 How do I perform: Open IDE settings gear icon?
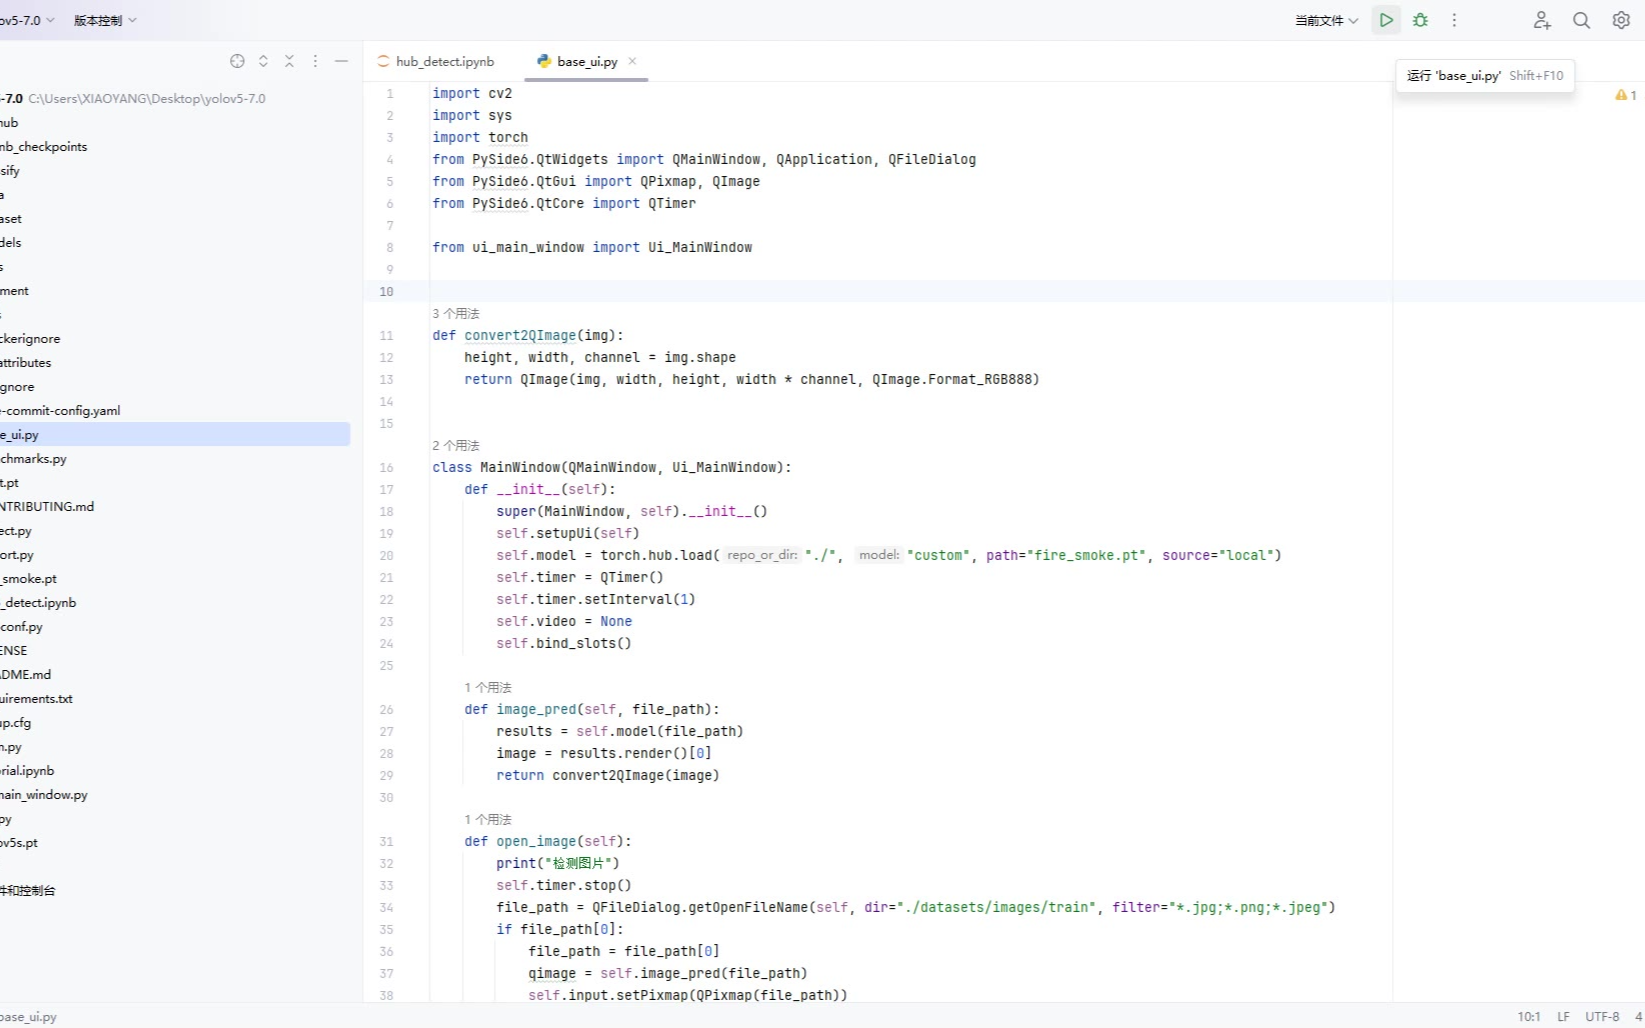pos(1621,20)
